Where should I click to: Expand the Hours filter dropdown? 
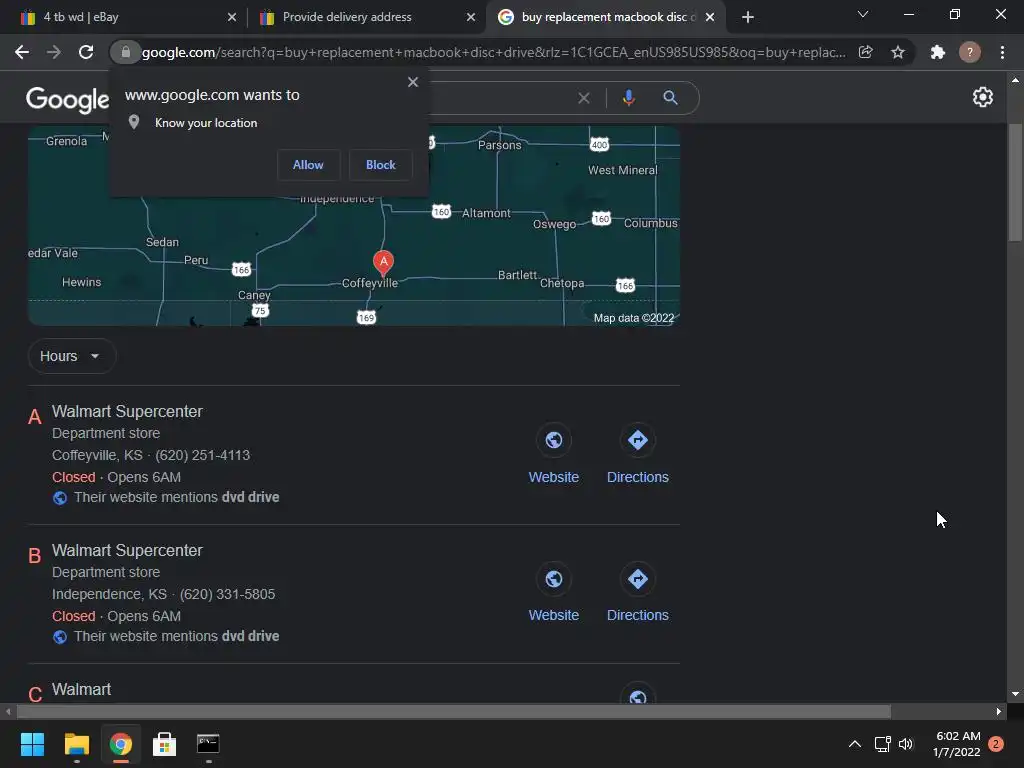click(x=72, y=356)
